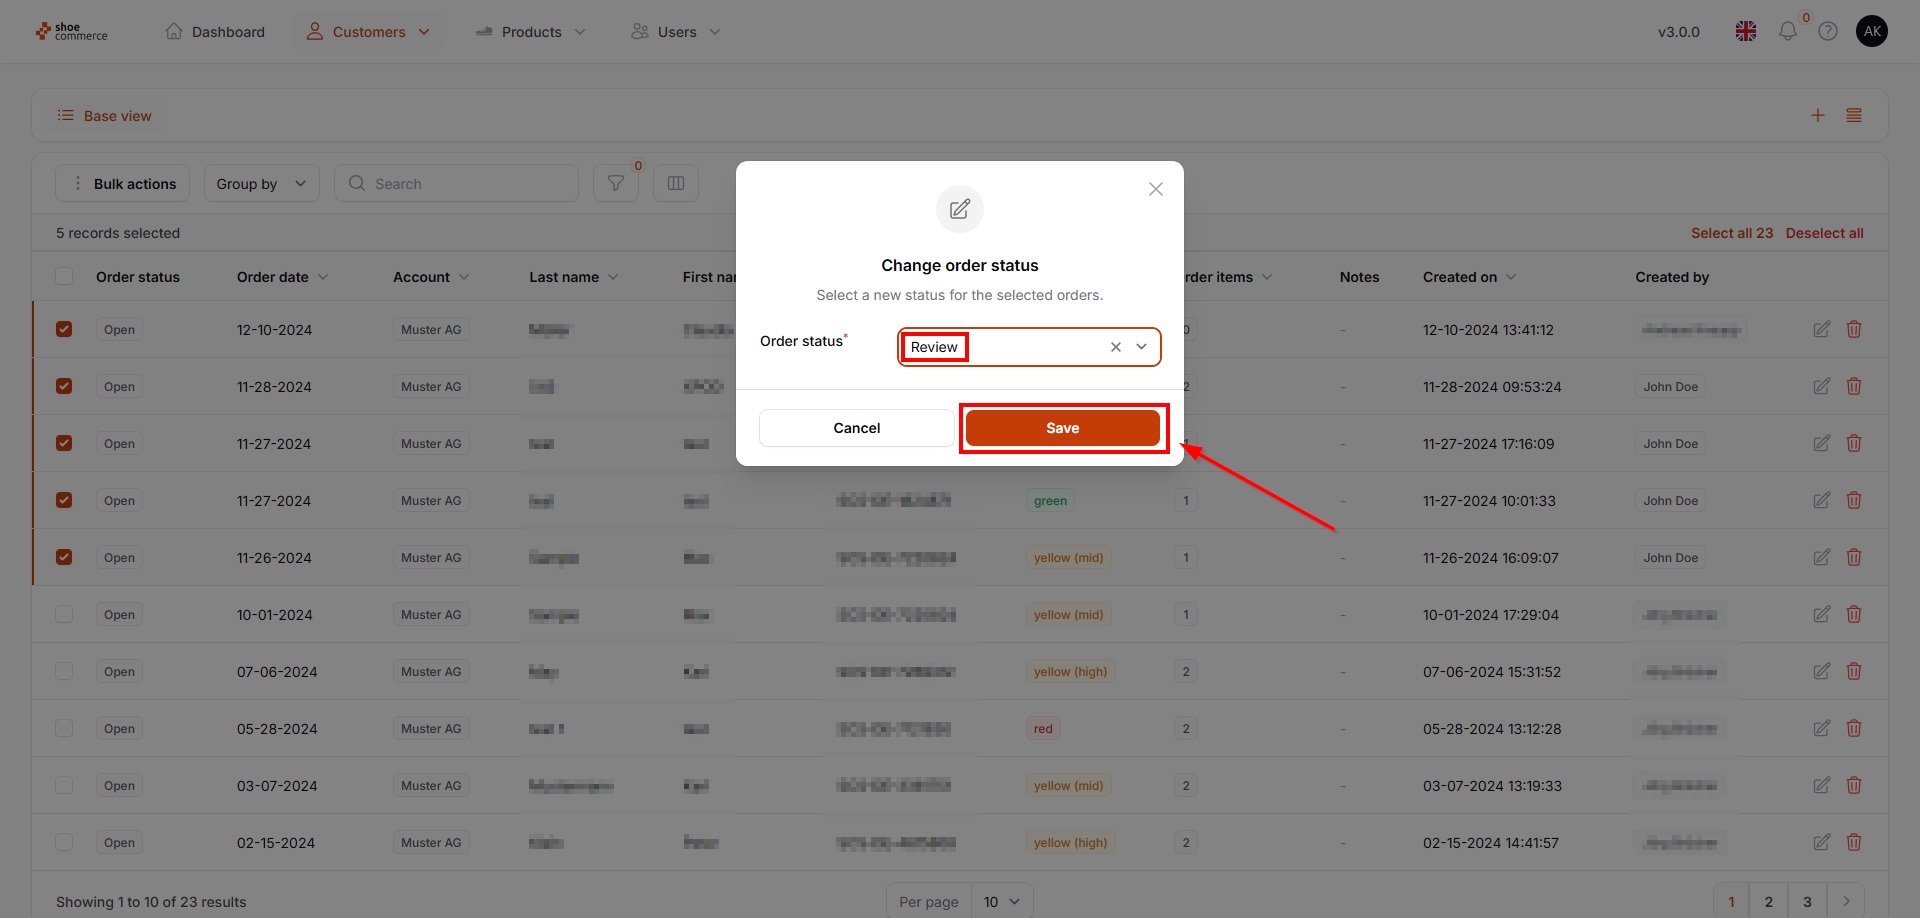Screen dimensions: 1920x918
Task: Edit the order created 11-27-2024 17:16:09
Action: tap(1822, 443)
